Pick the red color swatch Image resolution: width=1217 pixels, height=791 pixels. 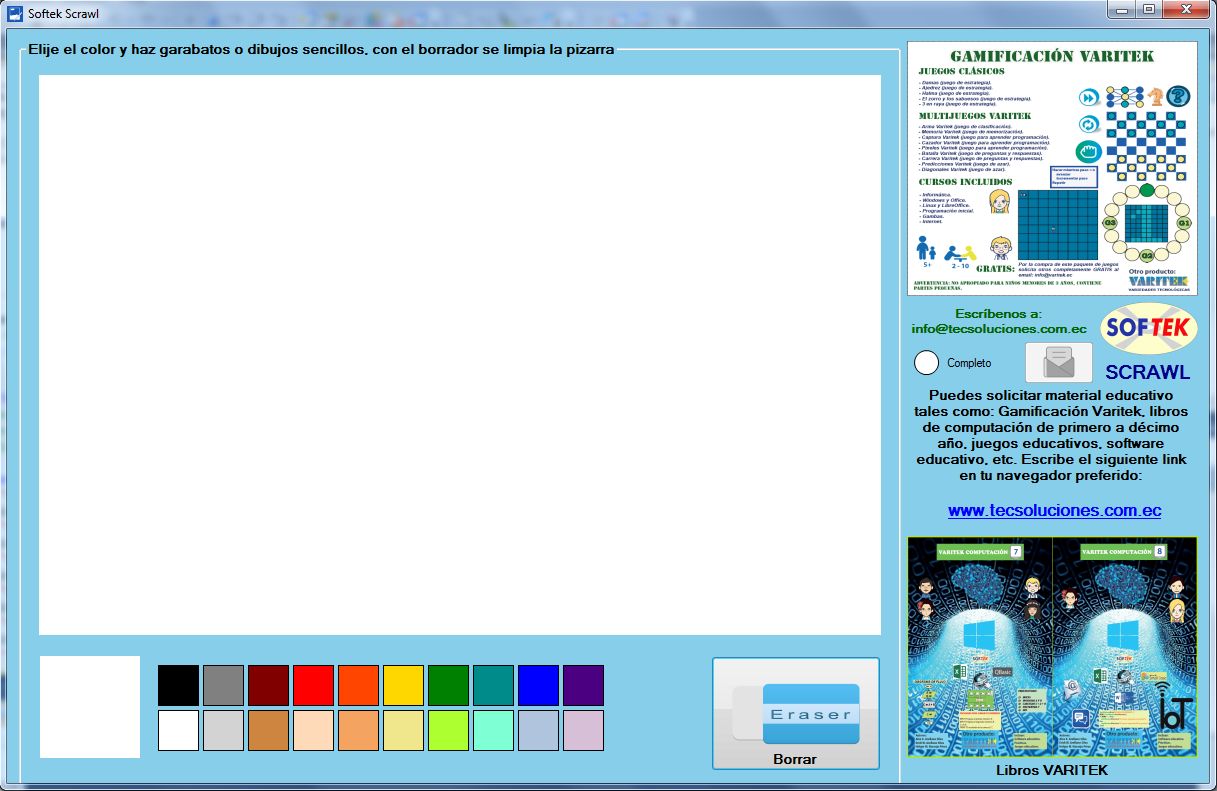(314, 685)
